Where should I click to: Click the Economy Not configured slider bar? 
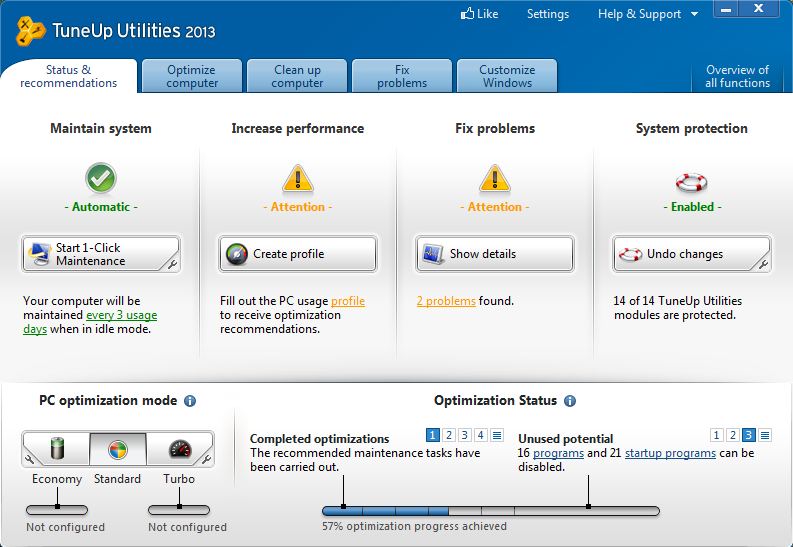[57, 510]
